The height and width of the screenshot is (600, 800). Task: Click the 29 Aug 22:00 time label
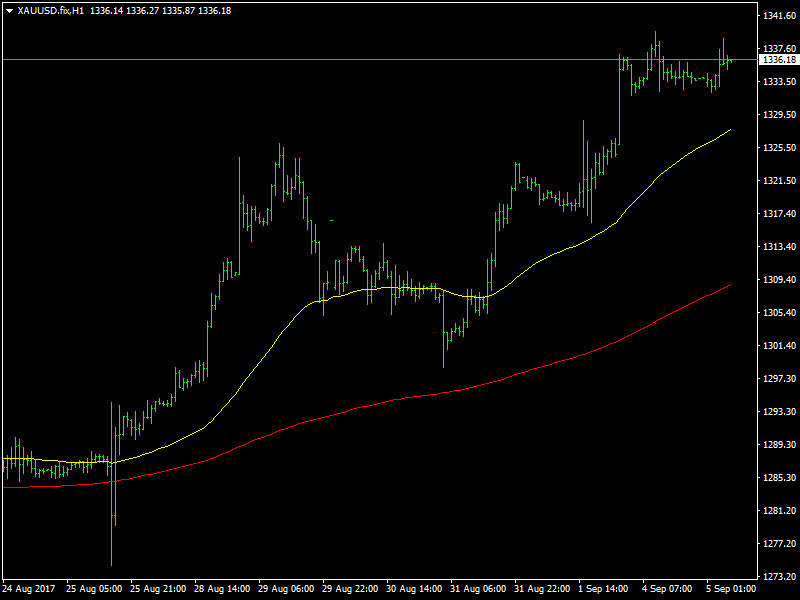tap(350, 589)
